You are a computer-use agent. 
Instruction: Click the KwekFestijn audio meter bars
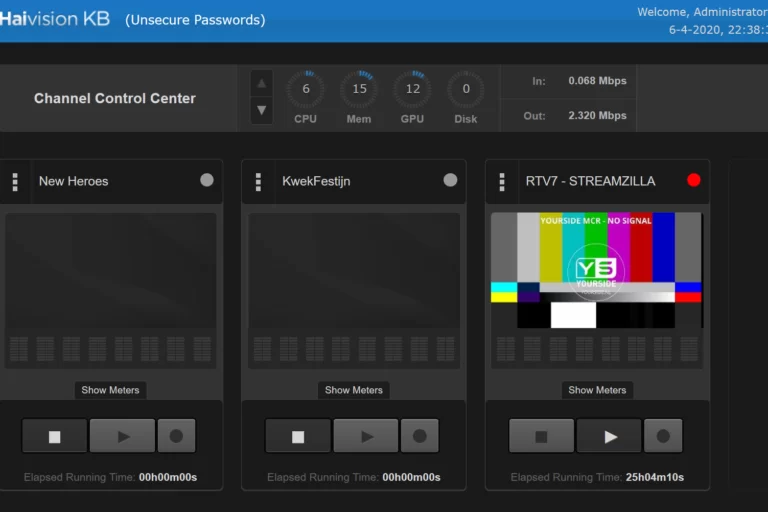pyautogui.click(x=354, y=349)
